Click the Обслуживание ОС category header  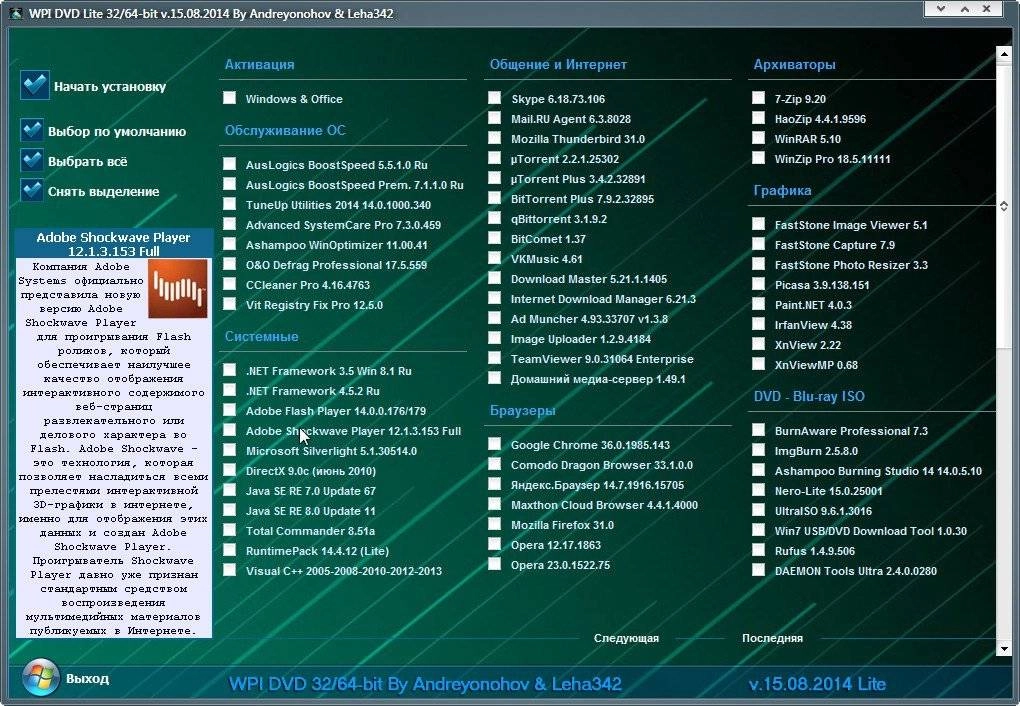tap(285, 130)
